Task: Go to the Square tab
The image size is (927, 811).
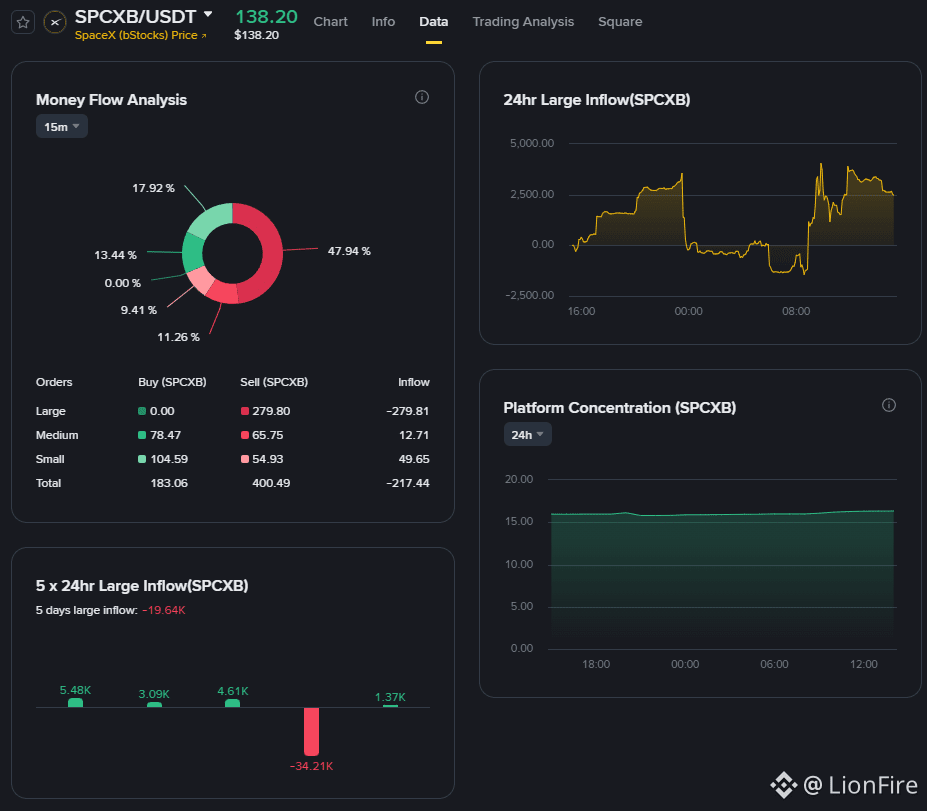Action: tap(620, 22)
